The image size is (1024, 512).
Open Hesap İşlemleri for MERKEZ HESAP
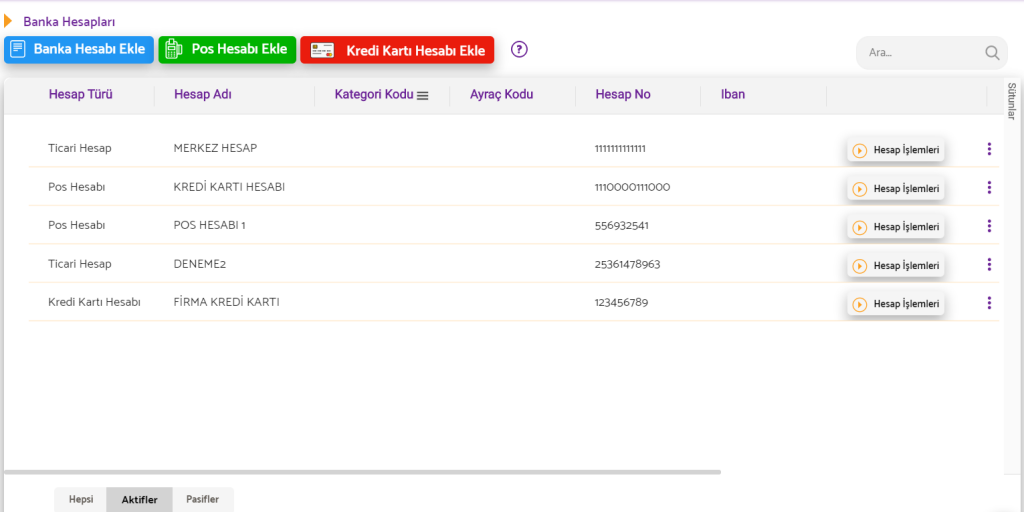[x=896, y=150]
